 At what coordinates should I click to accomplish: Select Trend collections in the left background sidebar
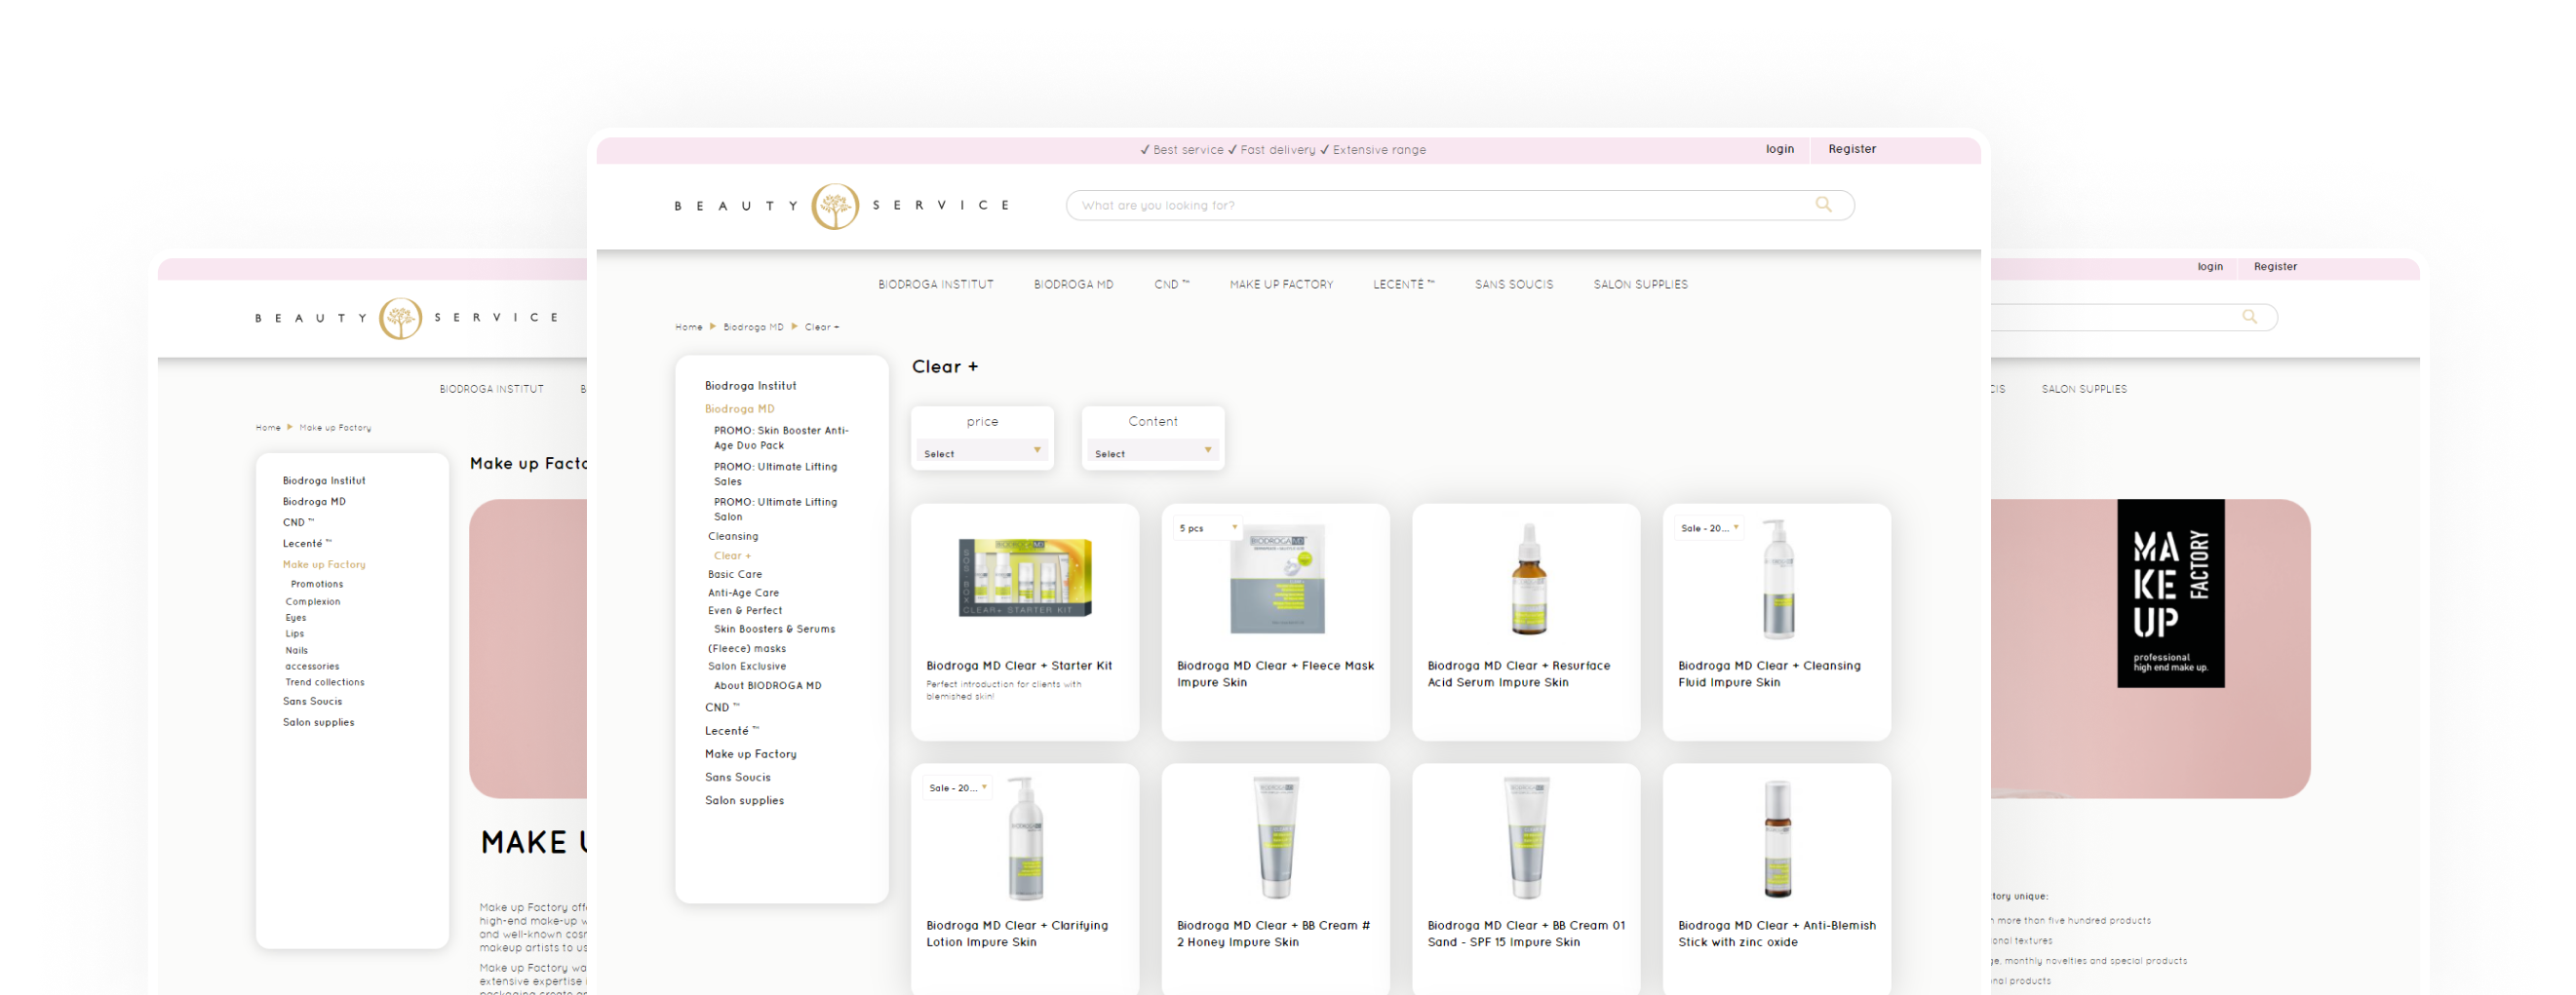tap(324, 682)
